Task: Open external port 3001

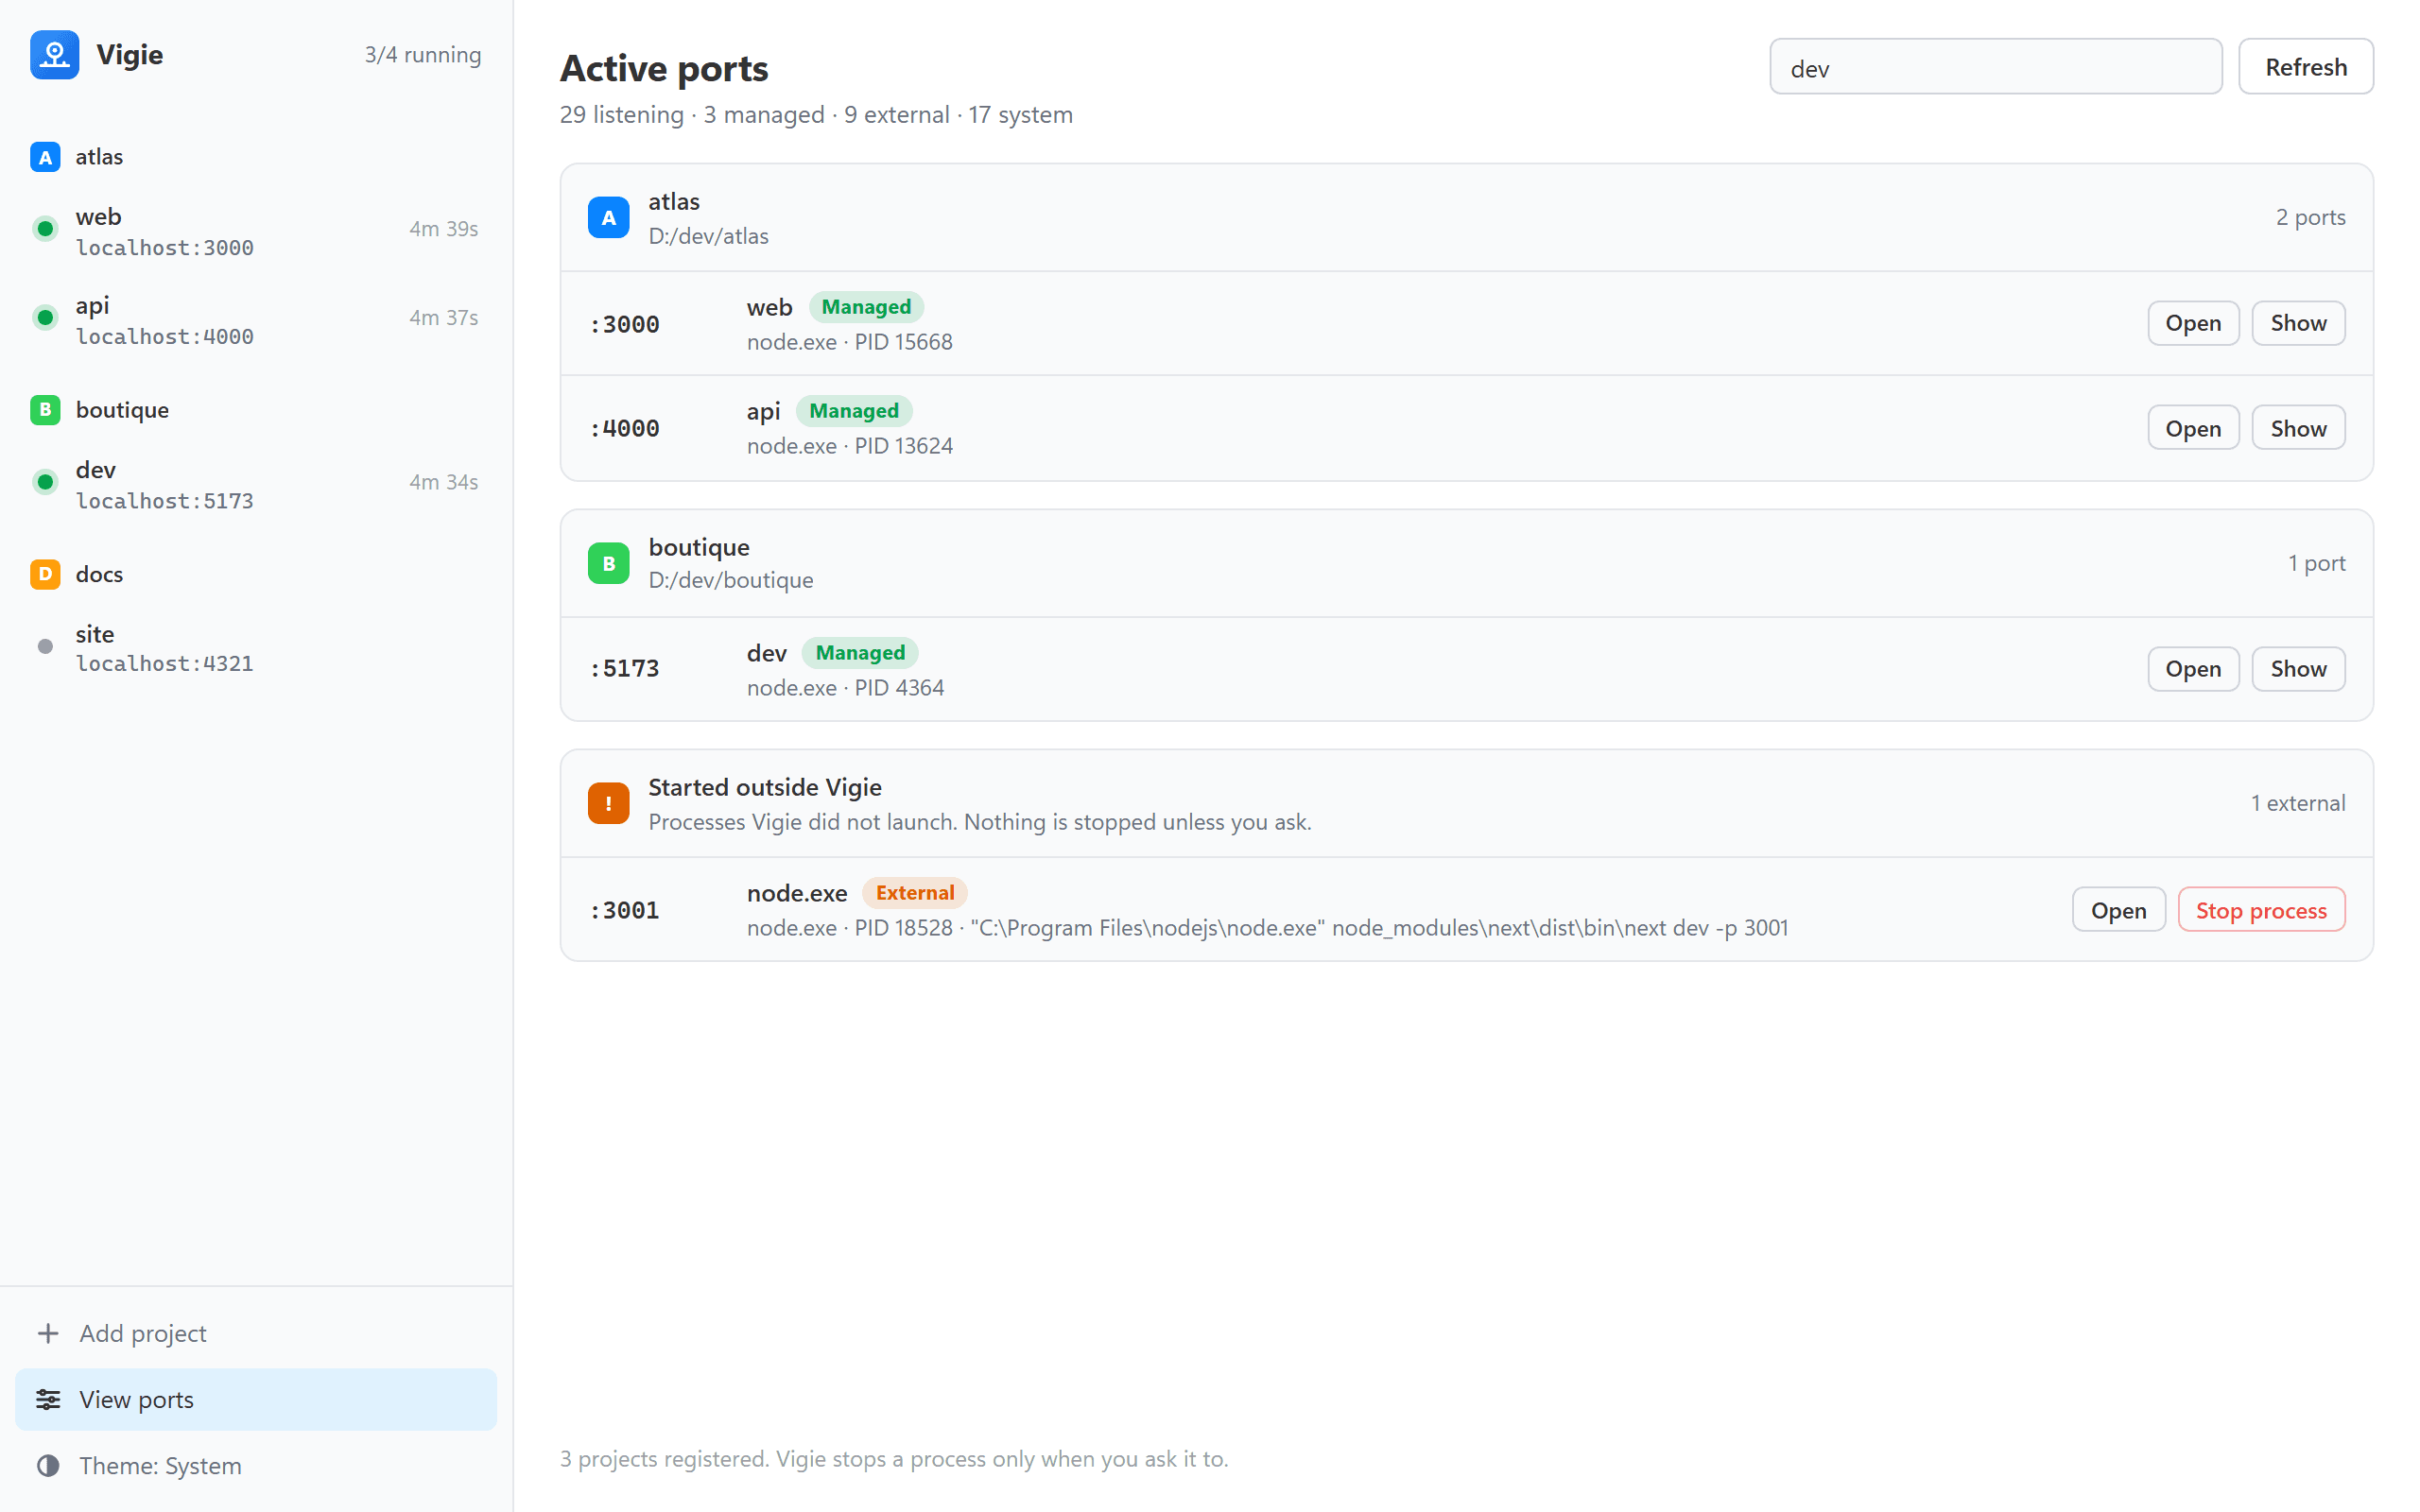Action: [x=2118, y=910]
